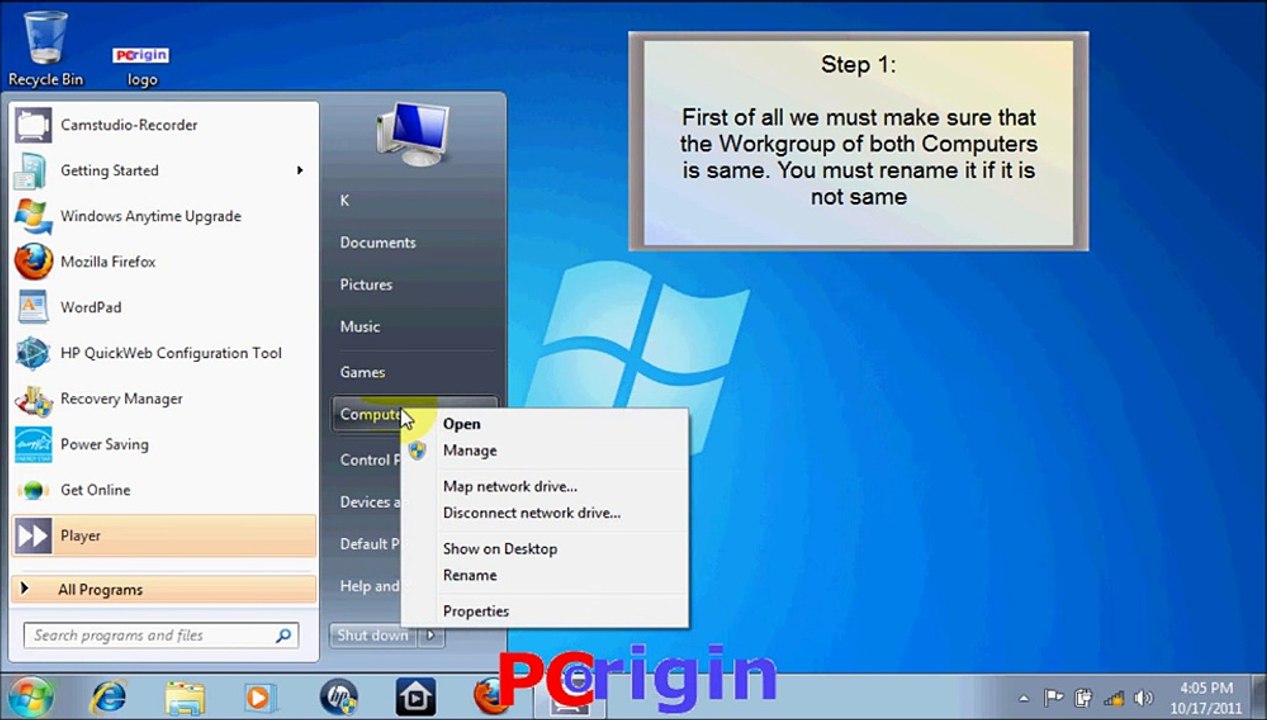
Task: Show hidden system tray icons
Action: [x=1024, y=698]
